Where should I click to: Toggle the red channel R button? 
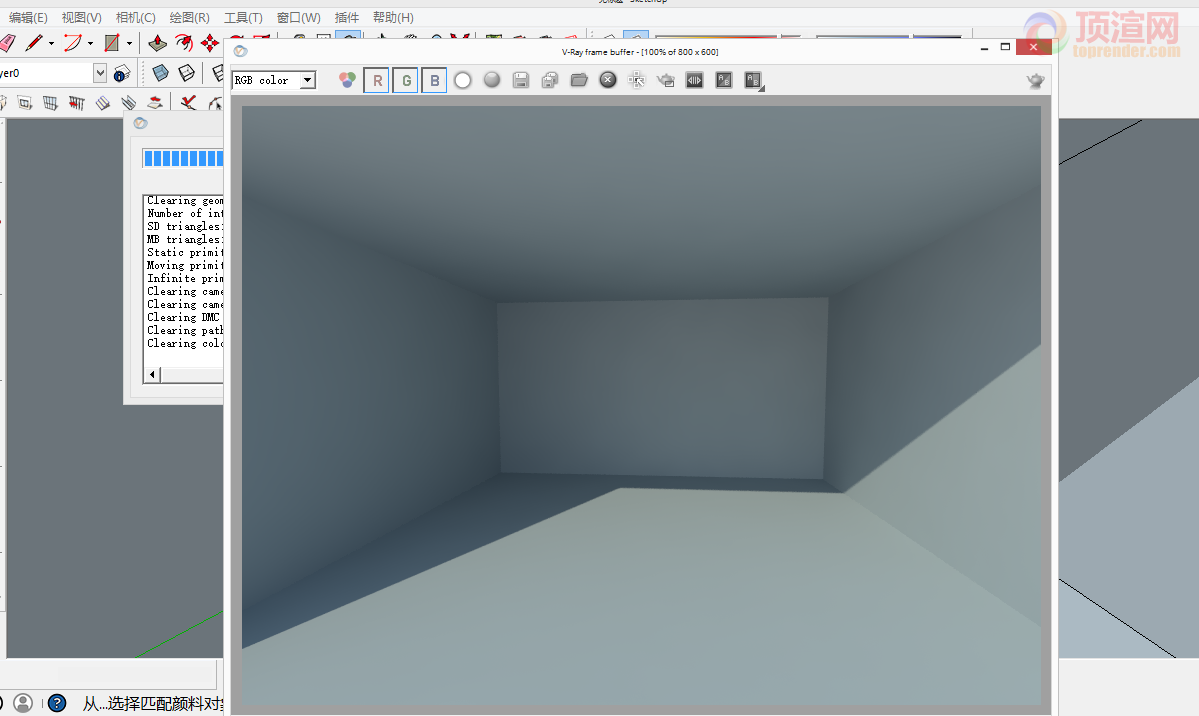tap(377, 80)
